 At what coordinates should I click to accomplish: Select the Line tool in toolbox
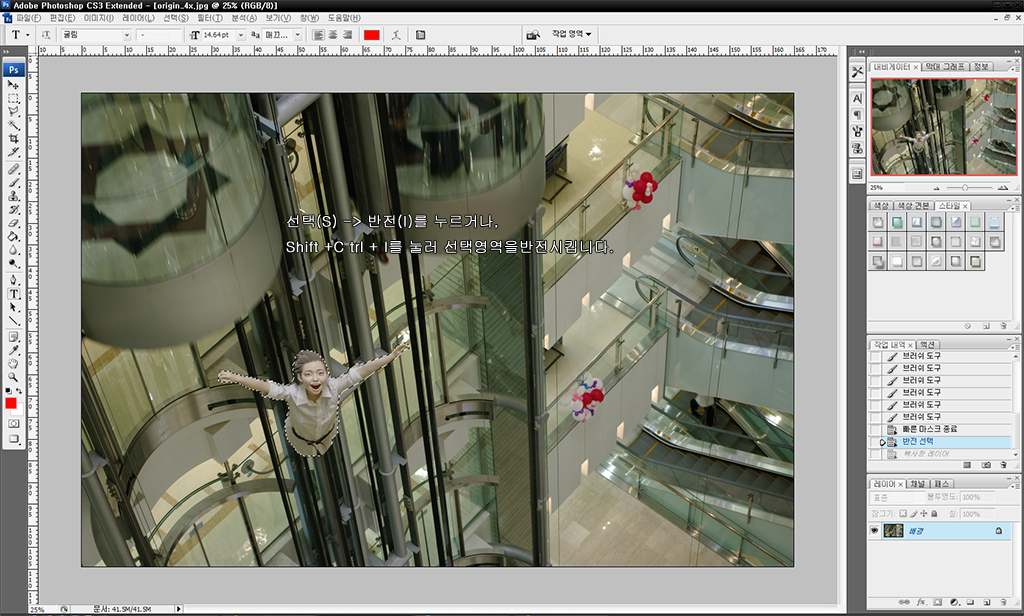(13, 321)
